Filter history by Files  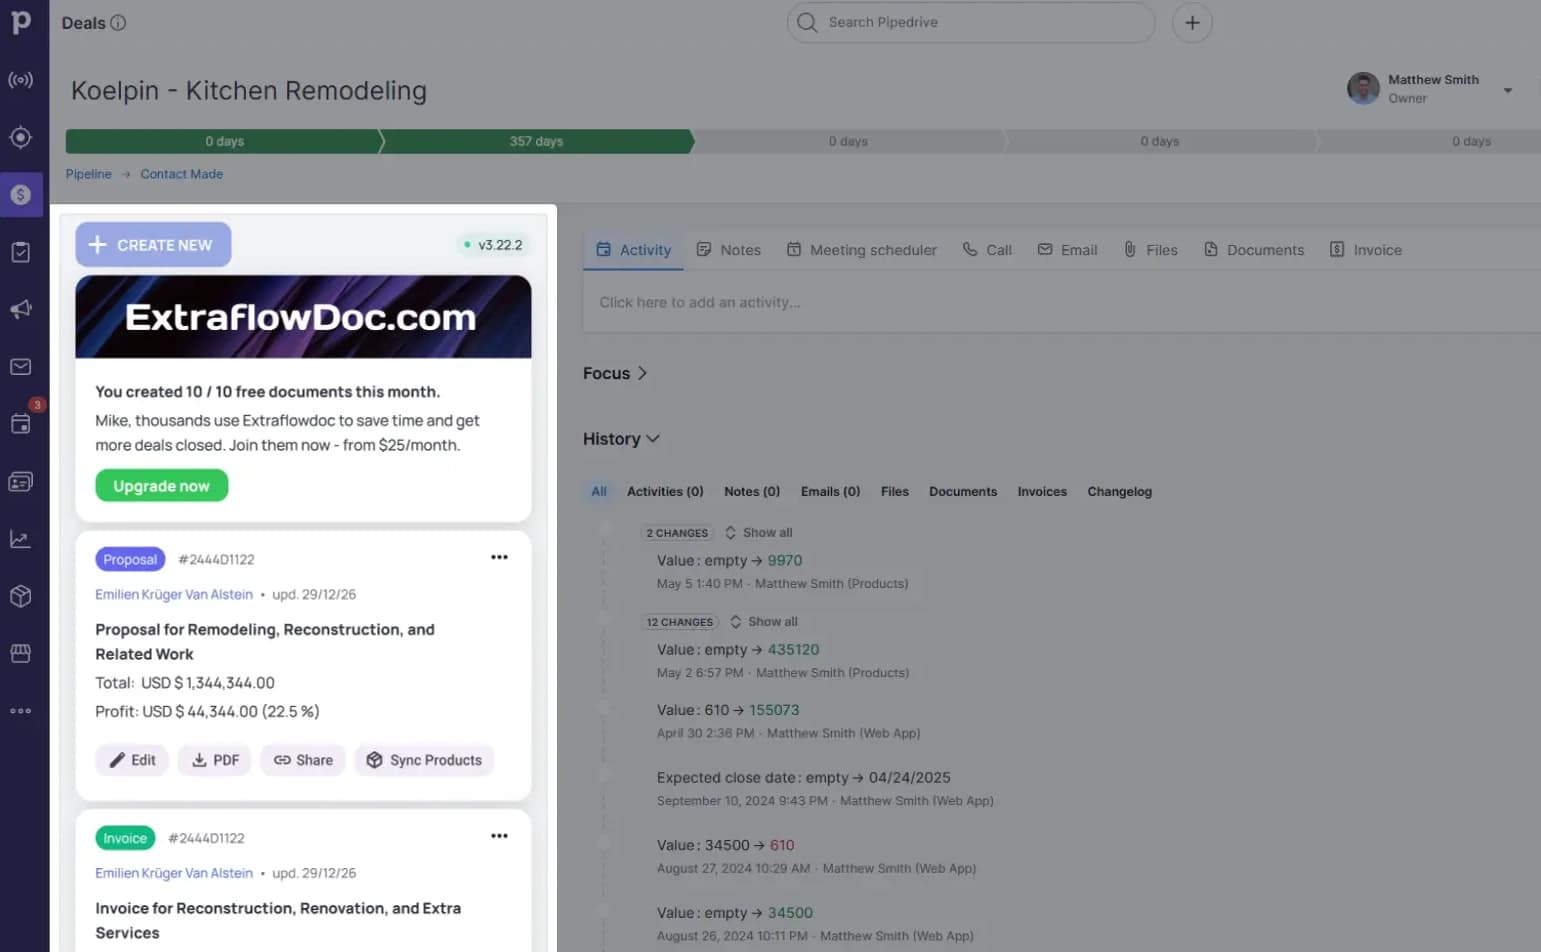pyautogui.click(x=895, y=491)
